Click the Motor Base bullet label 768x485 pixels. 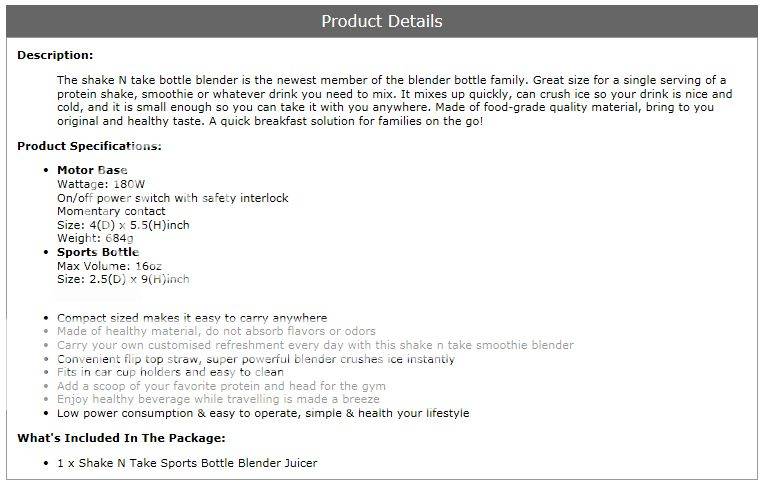click(92, 170)
